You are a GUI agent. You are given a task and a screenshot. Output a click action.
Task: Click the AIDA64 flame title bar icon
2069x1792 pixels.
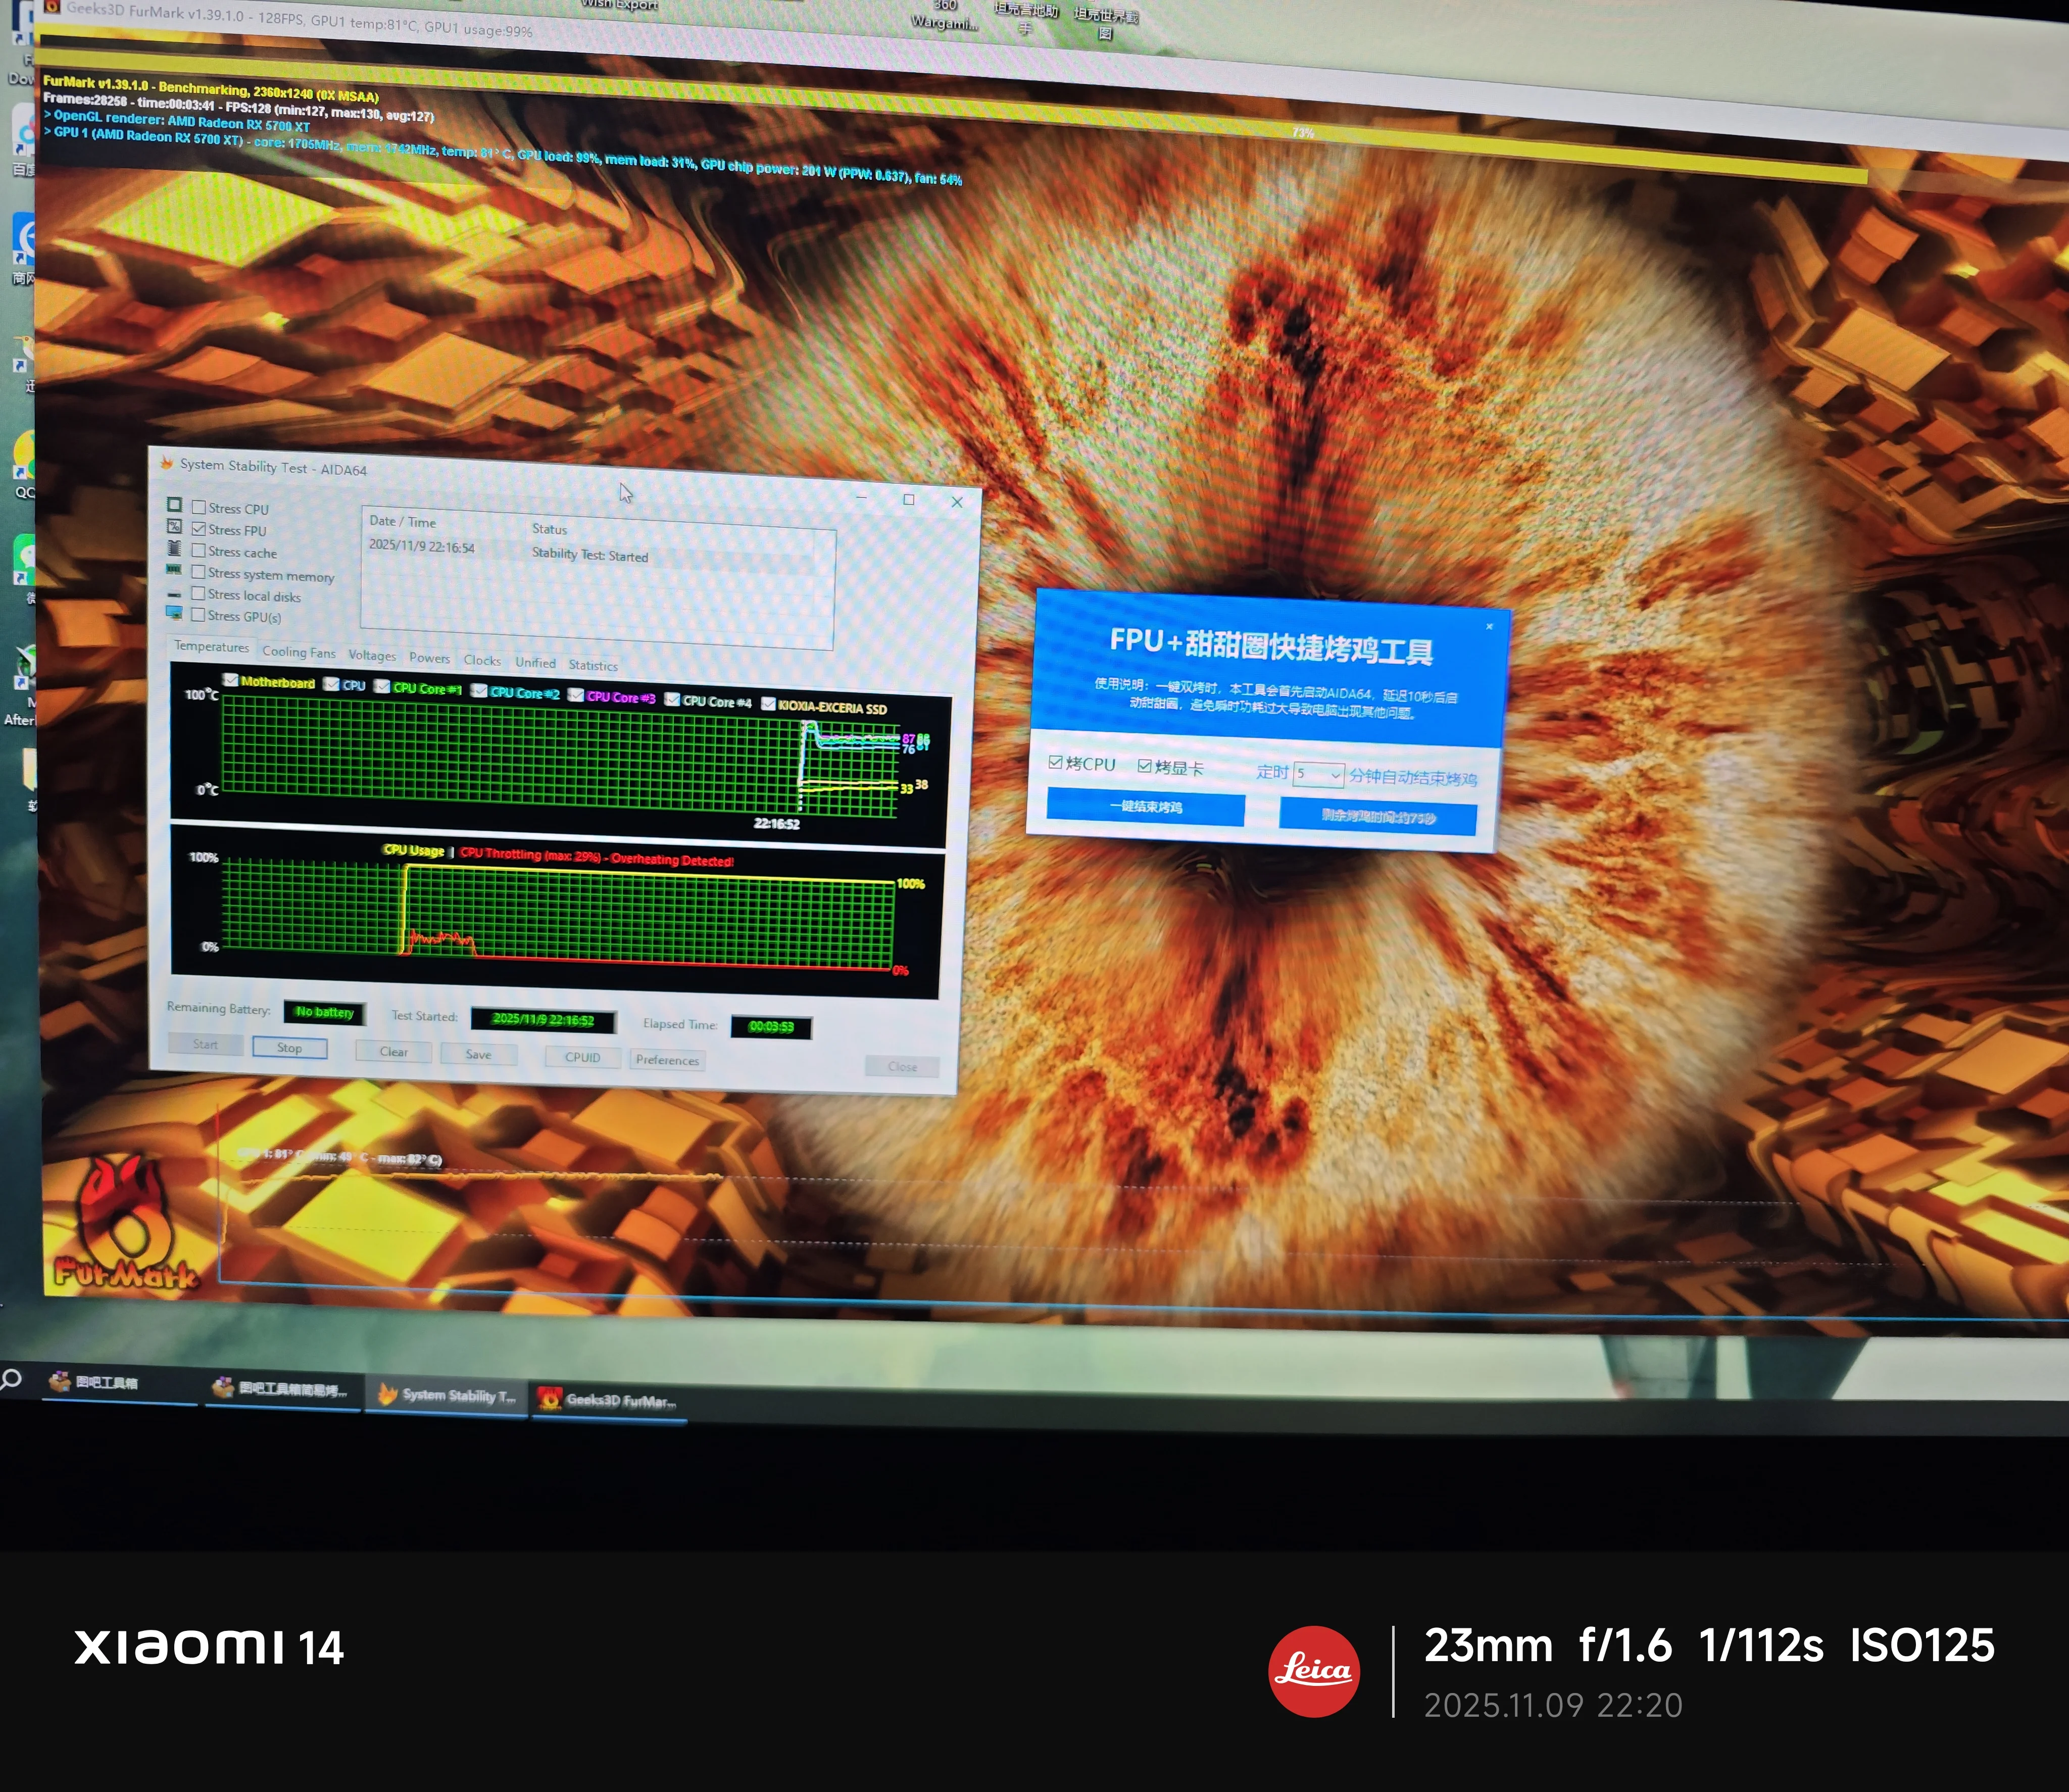tap(167, 463)
